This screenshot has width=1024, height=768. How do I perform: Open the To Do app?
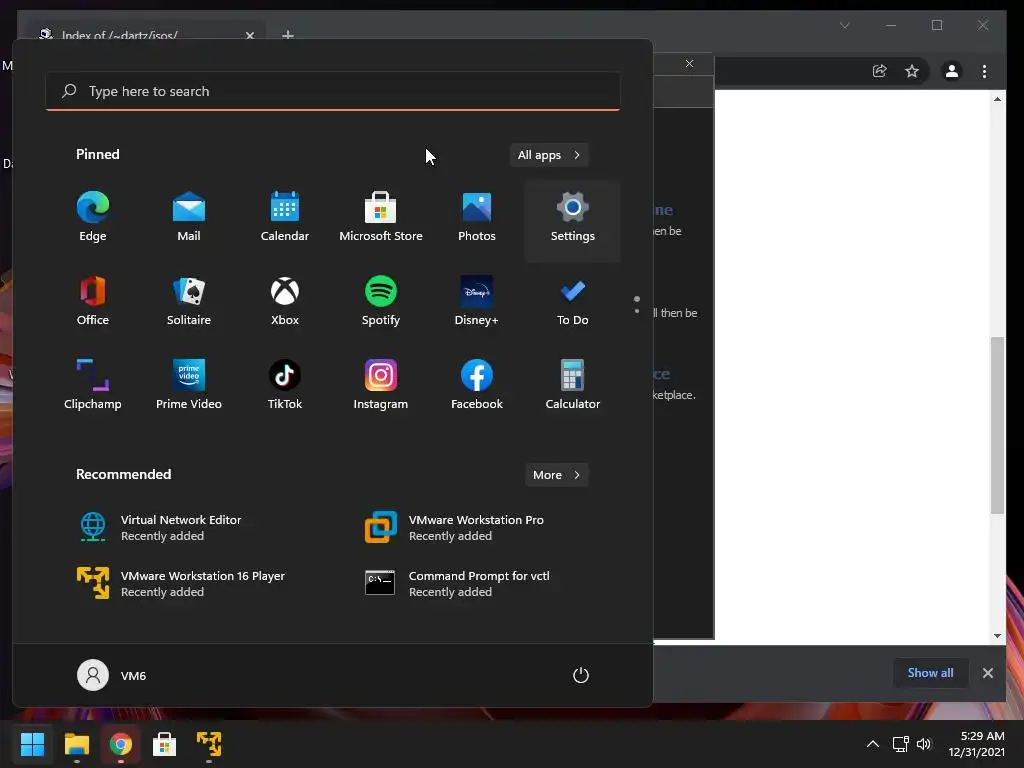[573, 302]
